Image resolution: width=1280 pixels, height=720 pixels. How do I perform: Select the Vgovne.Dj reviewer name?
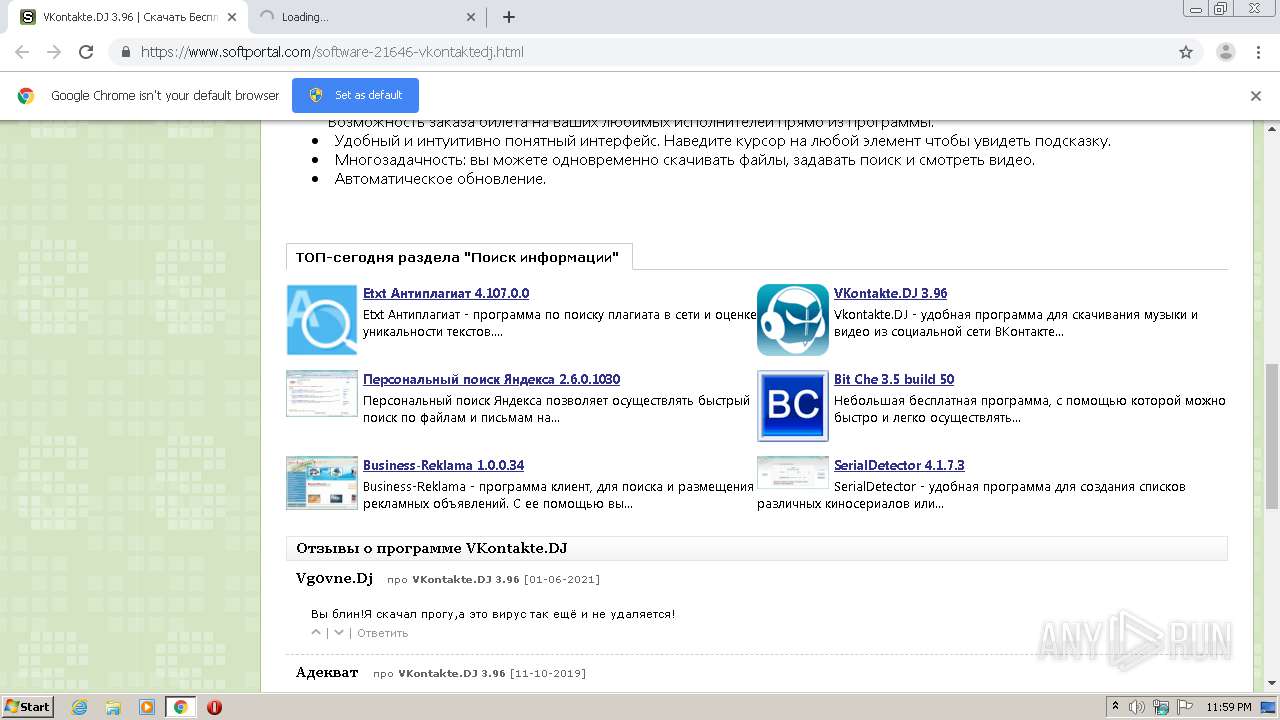[x=334, y=578]
